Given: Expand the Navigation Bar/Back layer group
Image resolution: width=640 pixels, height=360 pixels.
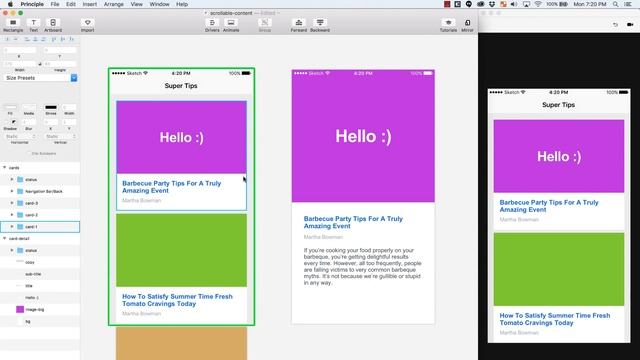Looking at the screenshot, I should tap(12, 191).
